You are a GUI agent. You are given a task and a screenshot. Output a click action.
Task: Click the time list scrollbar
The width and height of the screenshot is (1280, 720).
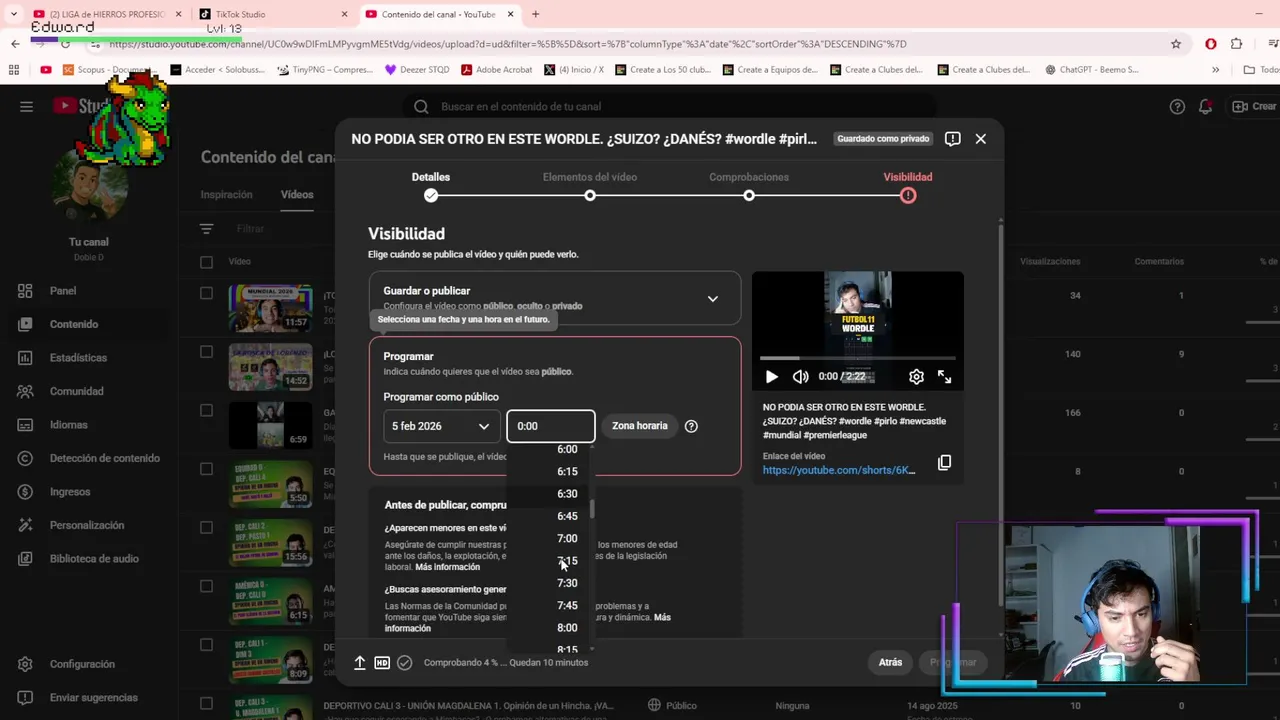(x=593, y=509)
